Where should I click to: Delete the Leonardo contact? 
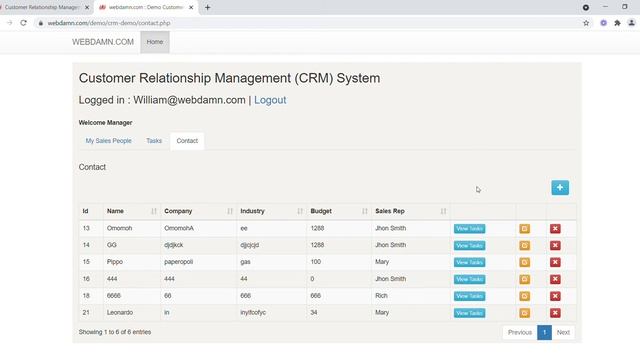pyautogui.click(x=555, y=313)
